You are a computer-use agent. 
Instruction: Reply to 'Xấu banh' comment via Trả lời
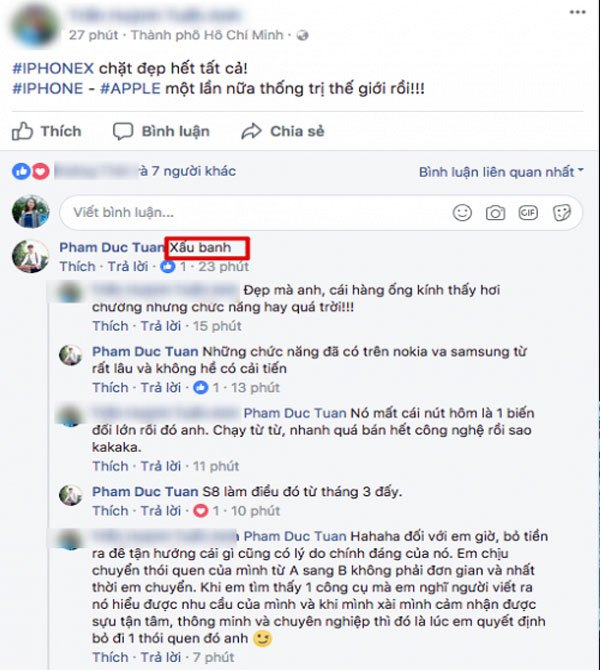(128, 266)
